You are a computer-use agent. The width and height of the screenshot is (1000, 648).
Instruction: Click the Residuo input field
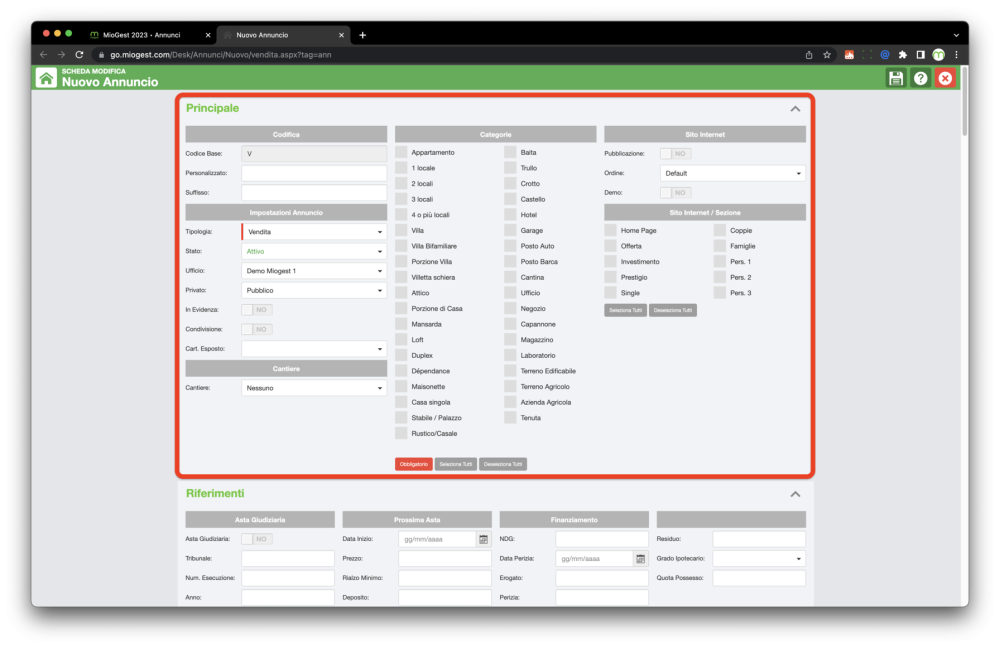point(759,539)
